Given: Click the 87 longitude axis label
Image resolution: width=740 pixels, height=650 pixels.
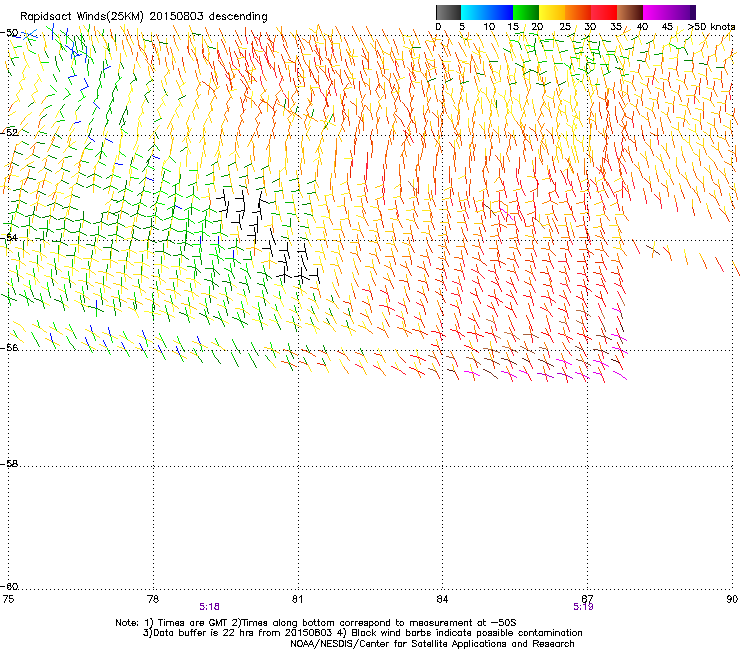Looking at the screenshot, I should pos(587,599).
